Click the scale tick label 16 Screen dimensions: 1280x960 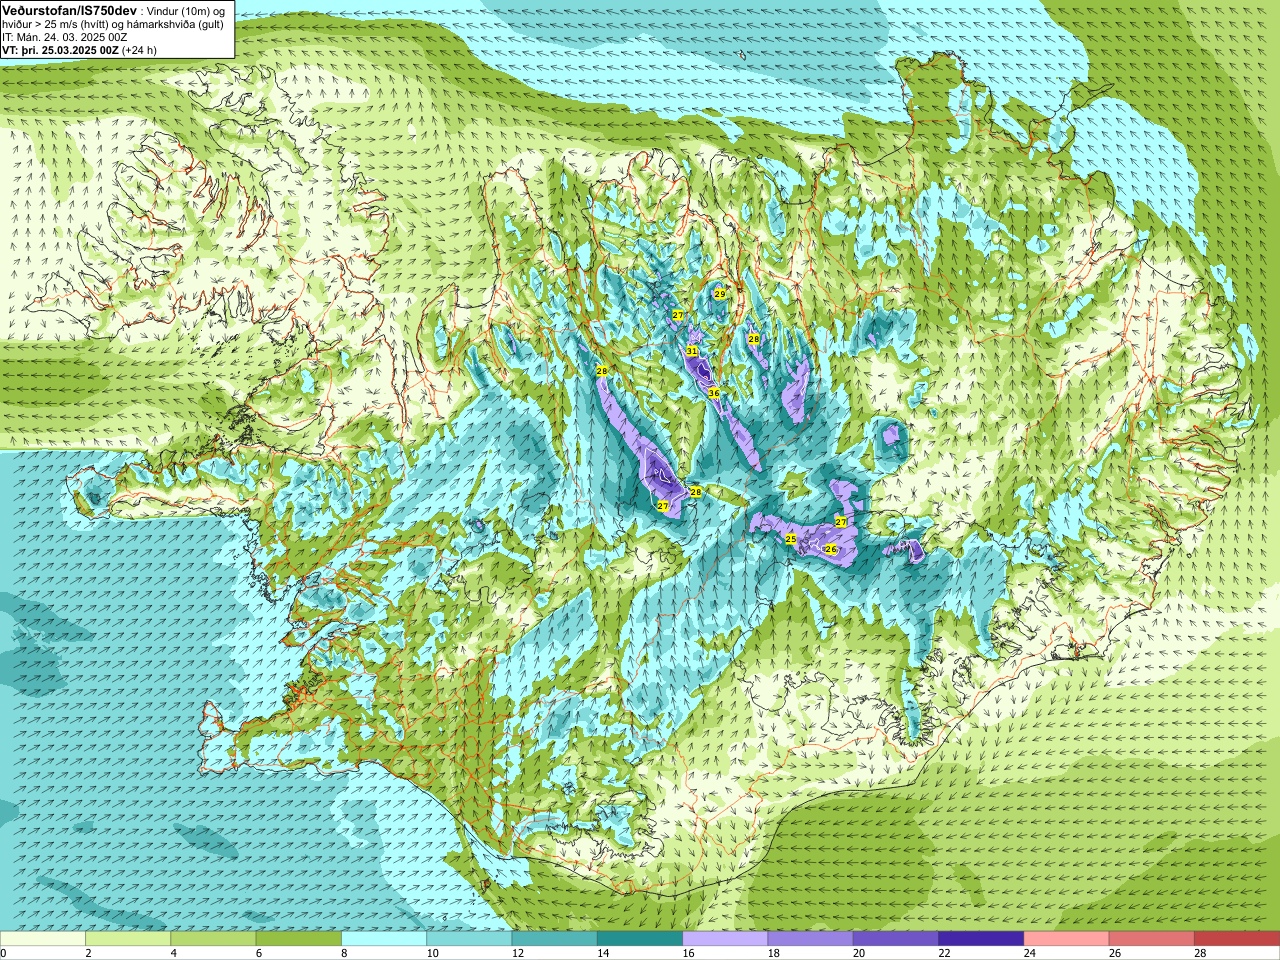tap(688, 953)
